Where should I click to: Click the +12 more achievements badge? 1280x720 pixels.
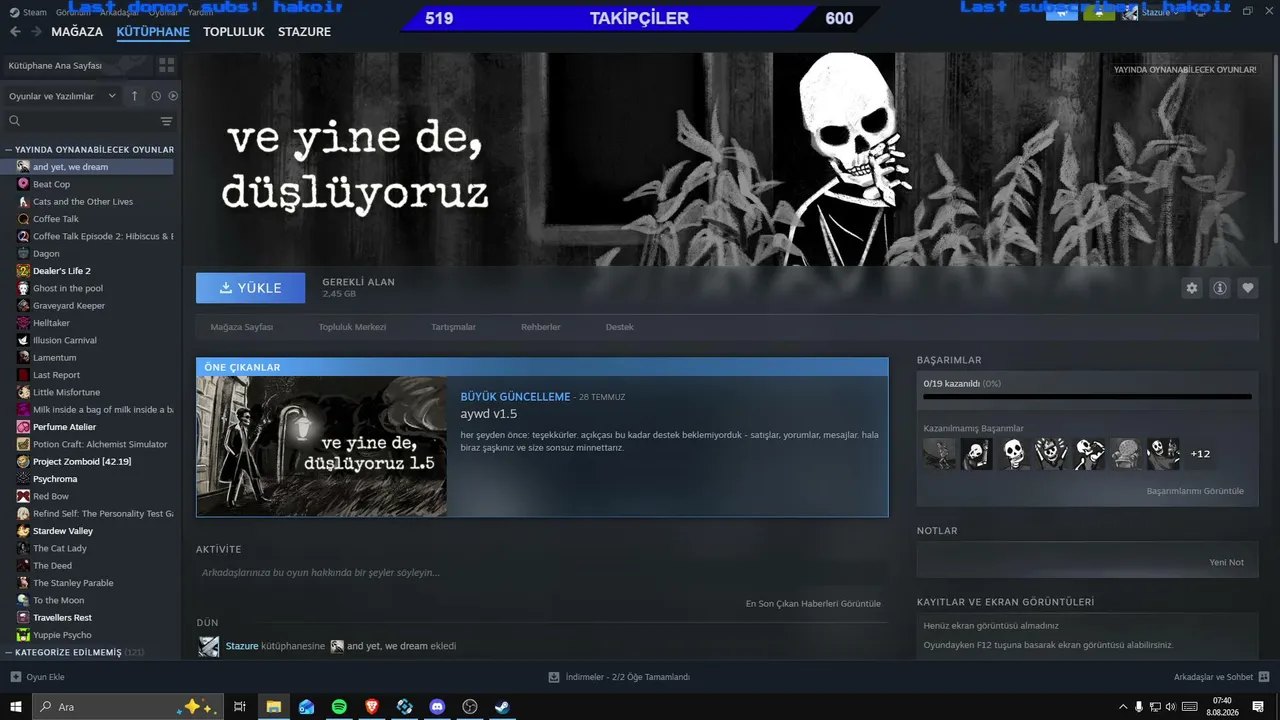[x=1200, y=454]
